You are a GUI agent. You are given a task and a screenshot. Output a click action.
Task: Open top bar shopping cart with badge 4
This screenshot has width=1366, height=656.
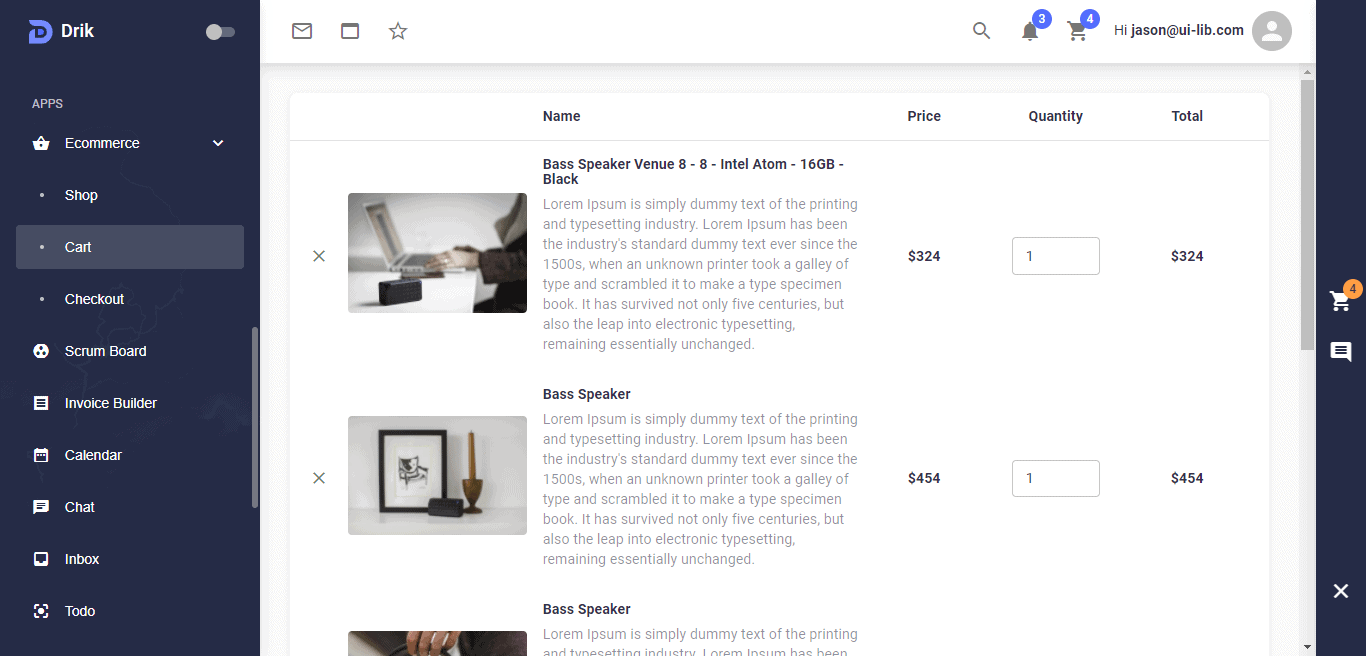point(1078,31)
